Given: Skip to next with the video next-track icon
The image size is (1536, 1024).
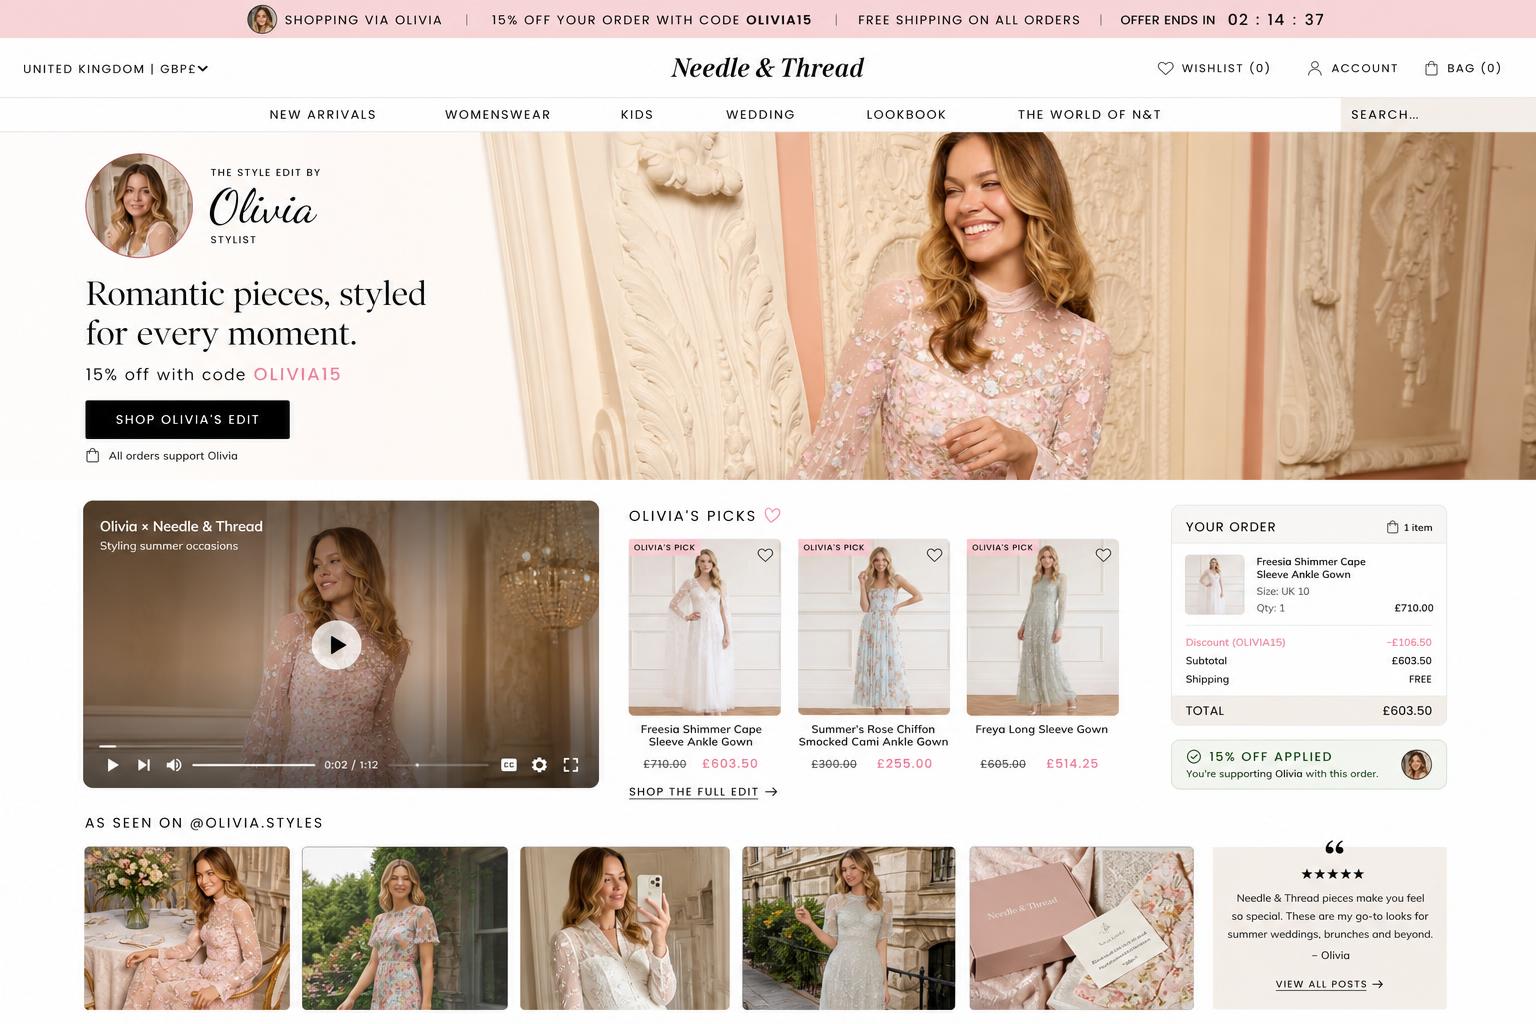Looking at the screenshot, I should point(144,765).
